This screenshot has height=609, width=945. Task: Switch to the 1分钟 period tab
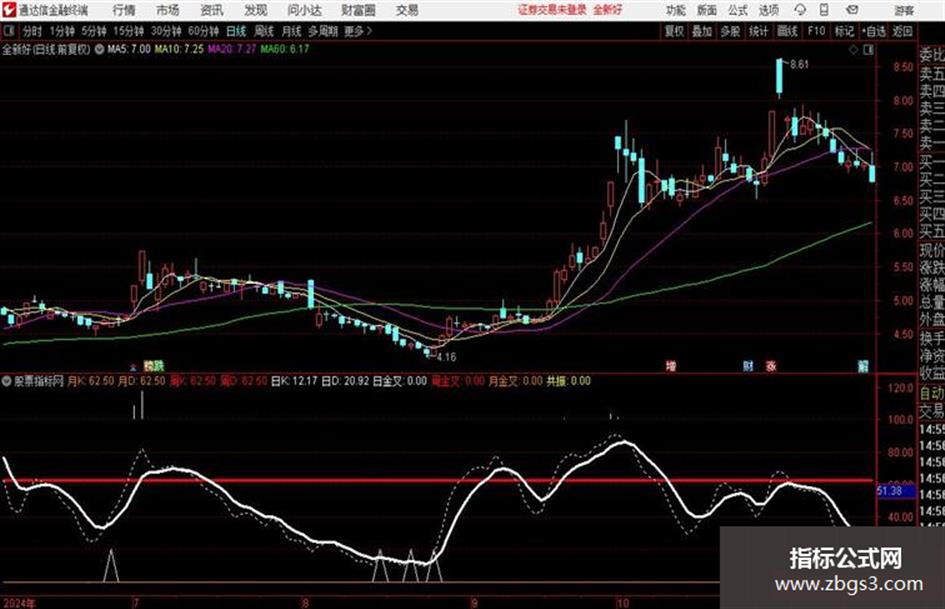[61, 31]
